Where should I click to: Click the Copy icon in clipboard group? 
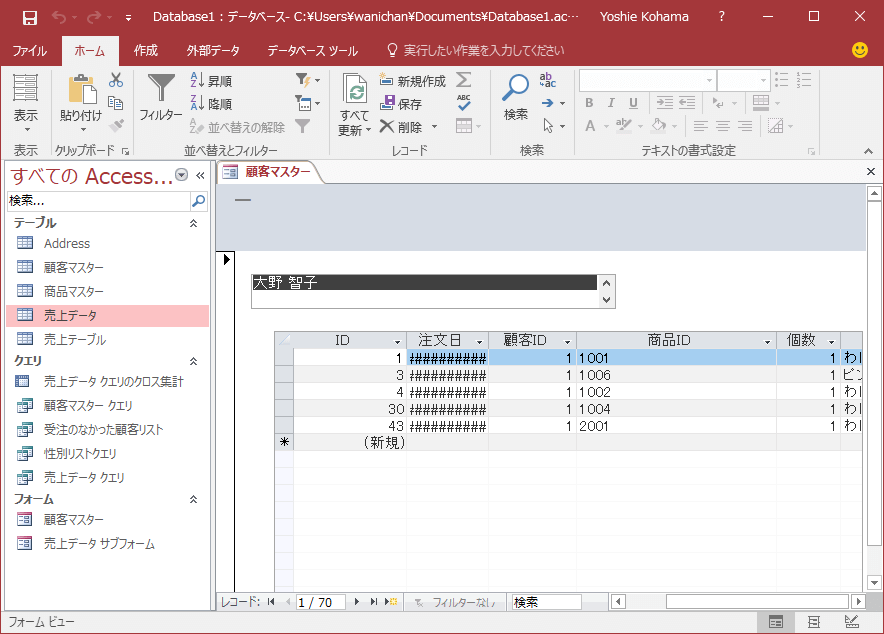click(x=116, y=103)
